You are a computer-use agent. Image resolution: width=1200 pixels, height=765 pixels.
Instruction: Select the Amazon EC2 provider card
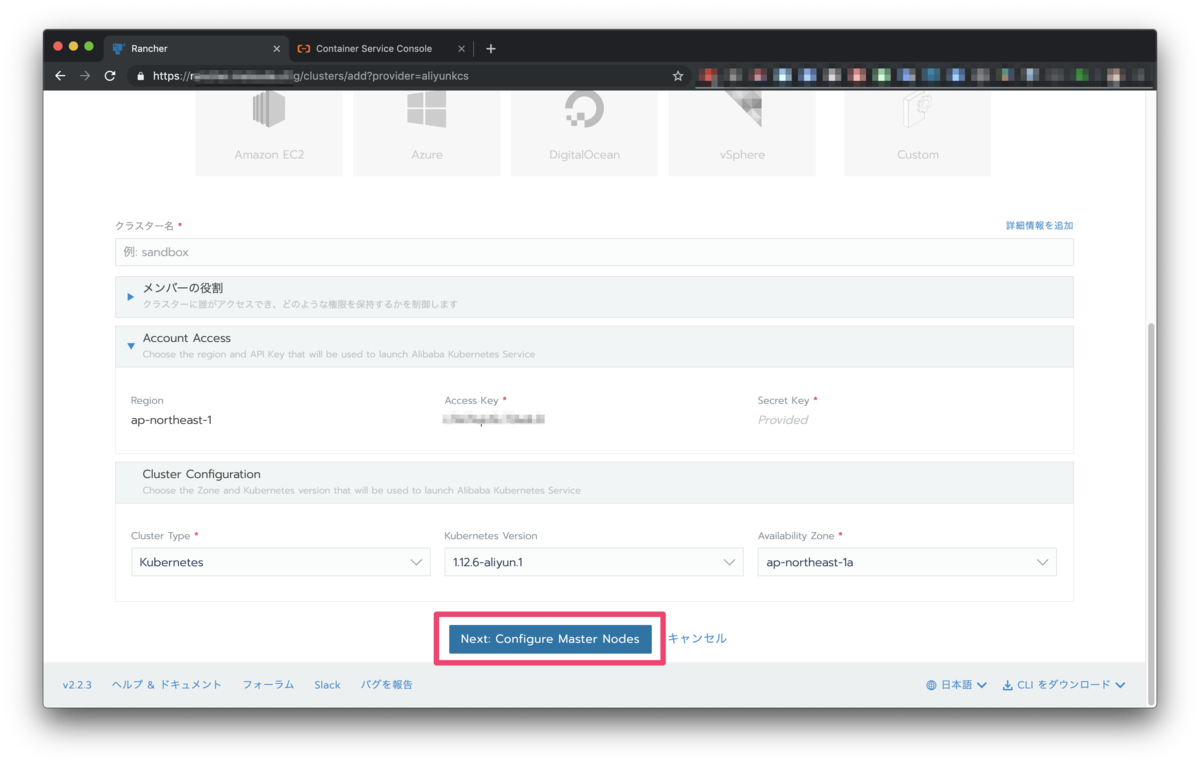click(x=269, y=133)
